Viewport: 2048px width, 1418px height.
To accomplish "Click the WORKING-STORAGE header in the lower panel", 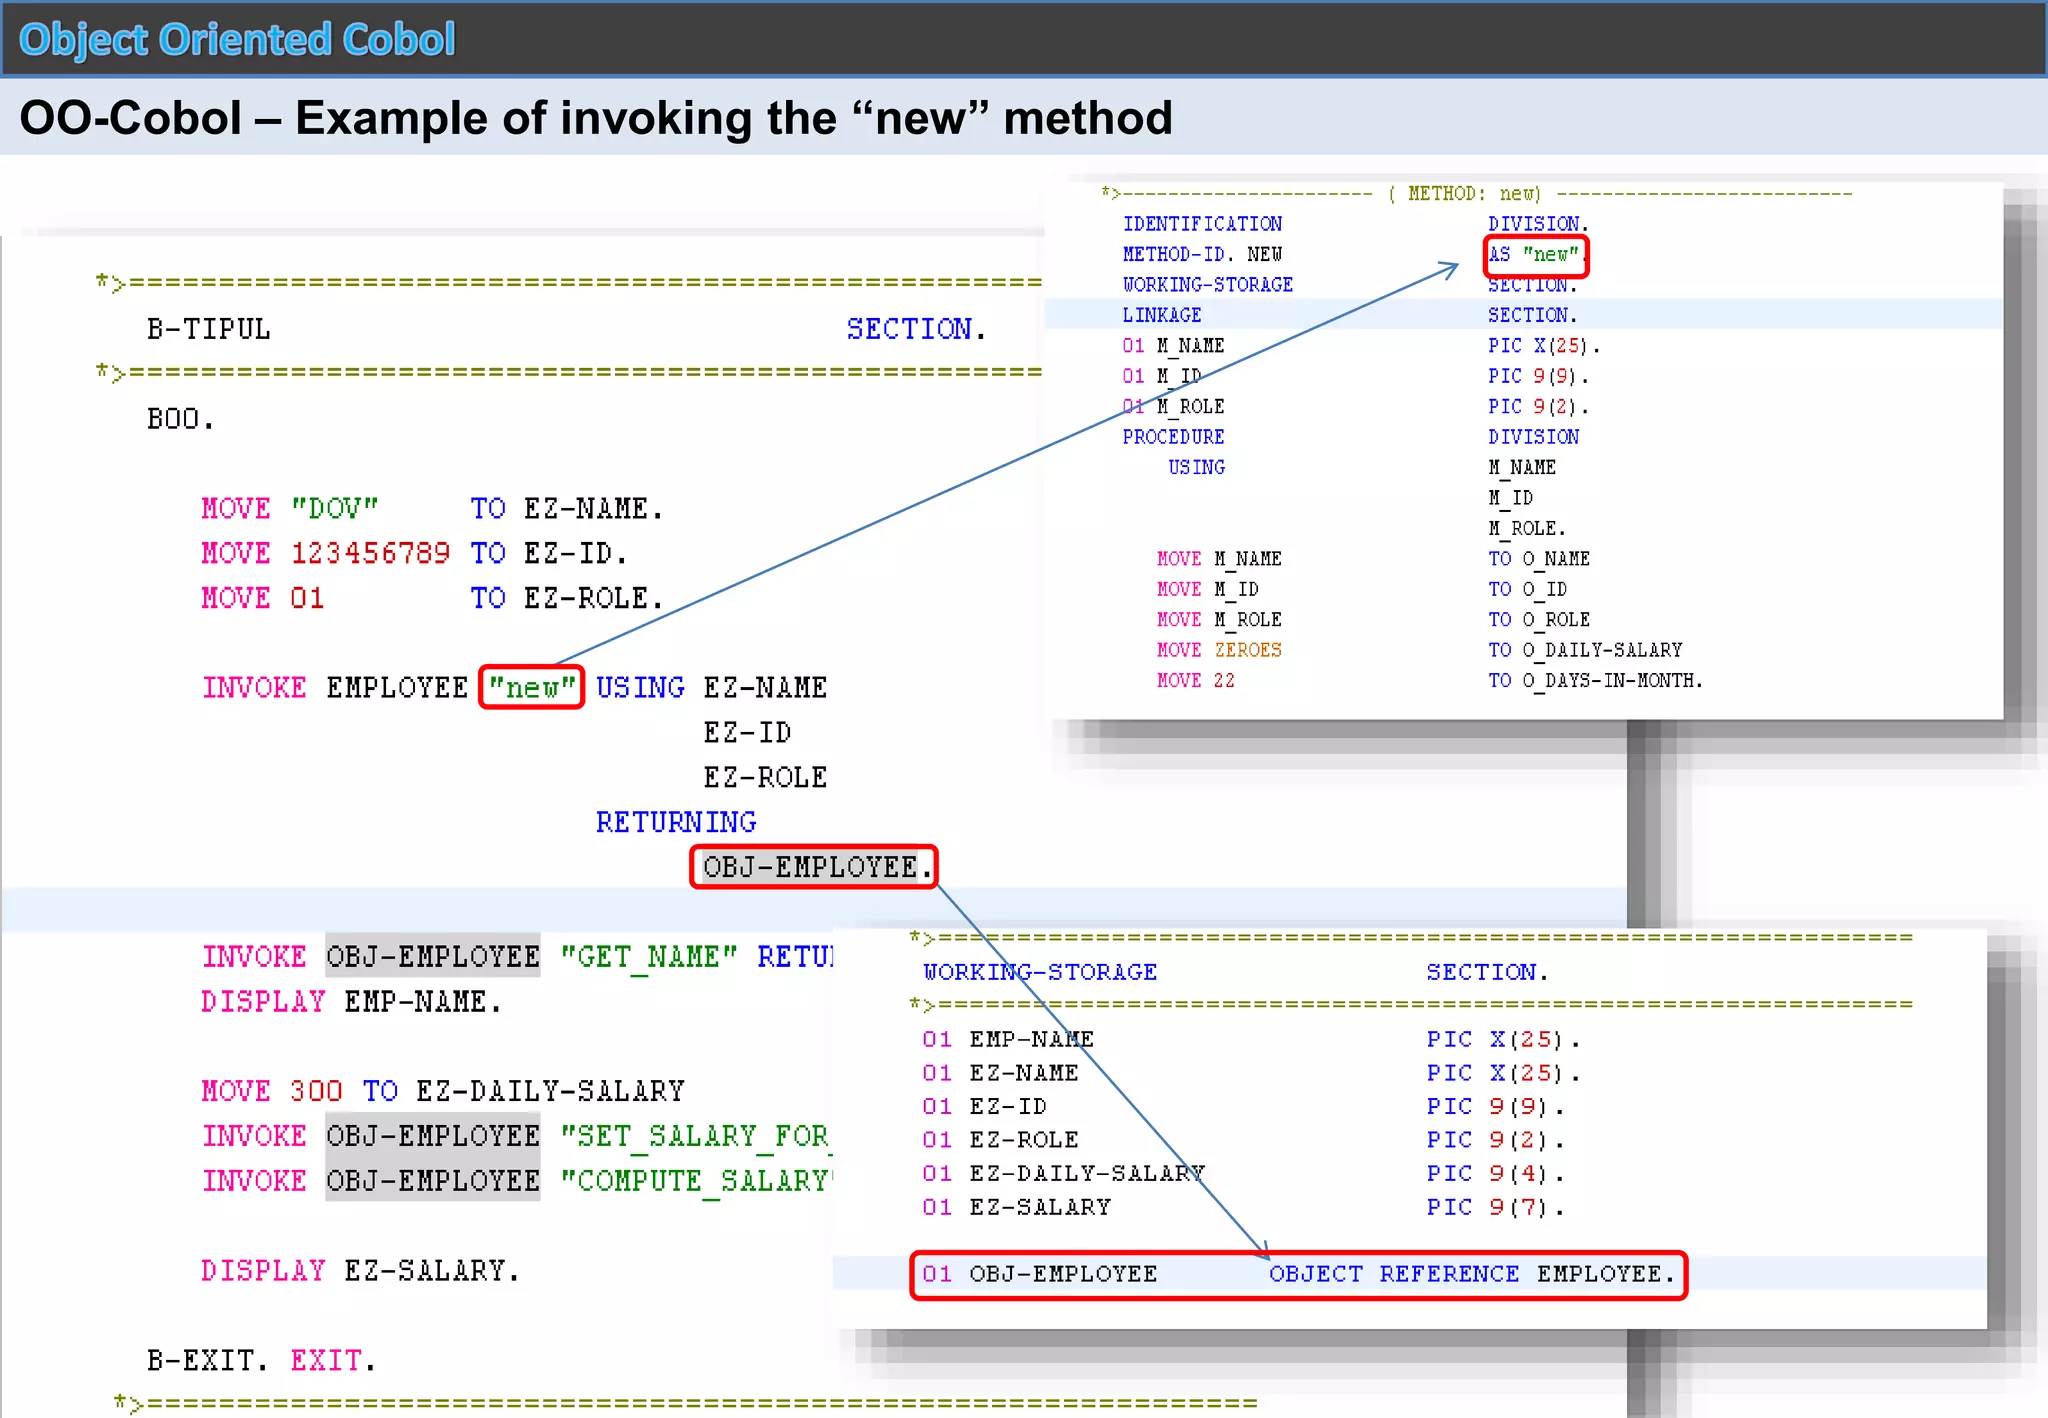I will 1040,972.
